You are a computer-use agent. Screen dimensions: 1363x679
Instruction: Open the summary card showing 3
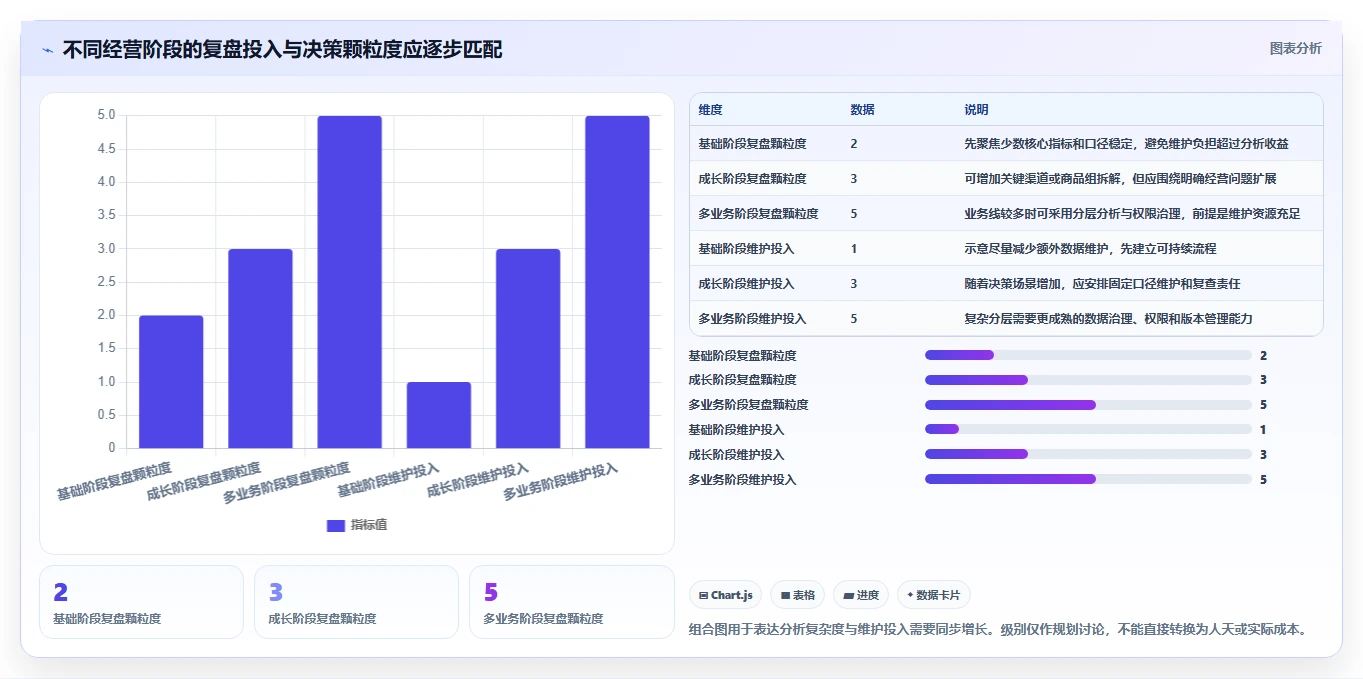[356, 602]
